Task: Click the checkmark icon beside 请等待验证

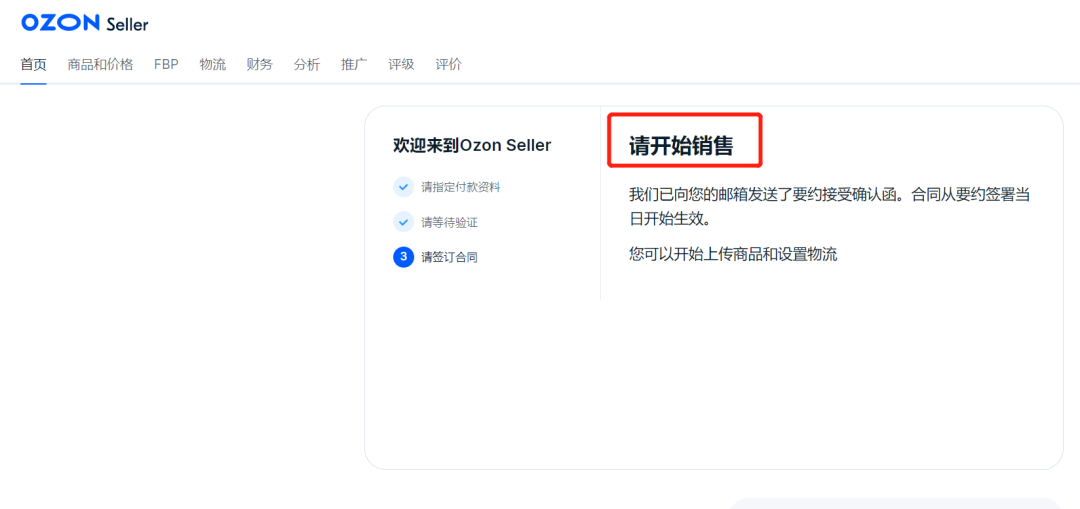Action: [403, 222]
